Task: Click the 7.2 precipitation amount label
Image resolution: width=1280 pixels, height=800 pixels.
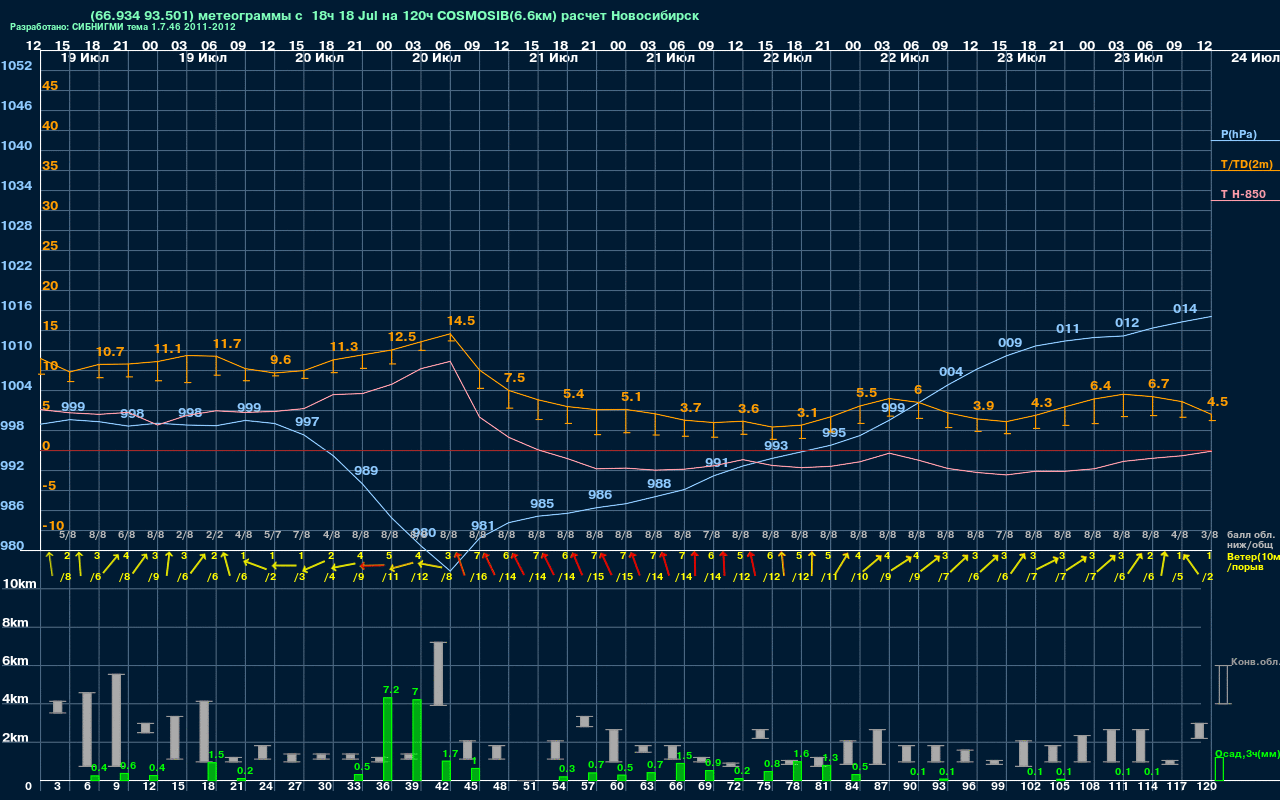Action: [x=391, y=690]
